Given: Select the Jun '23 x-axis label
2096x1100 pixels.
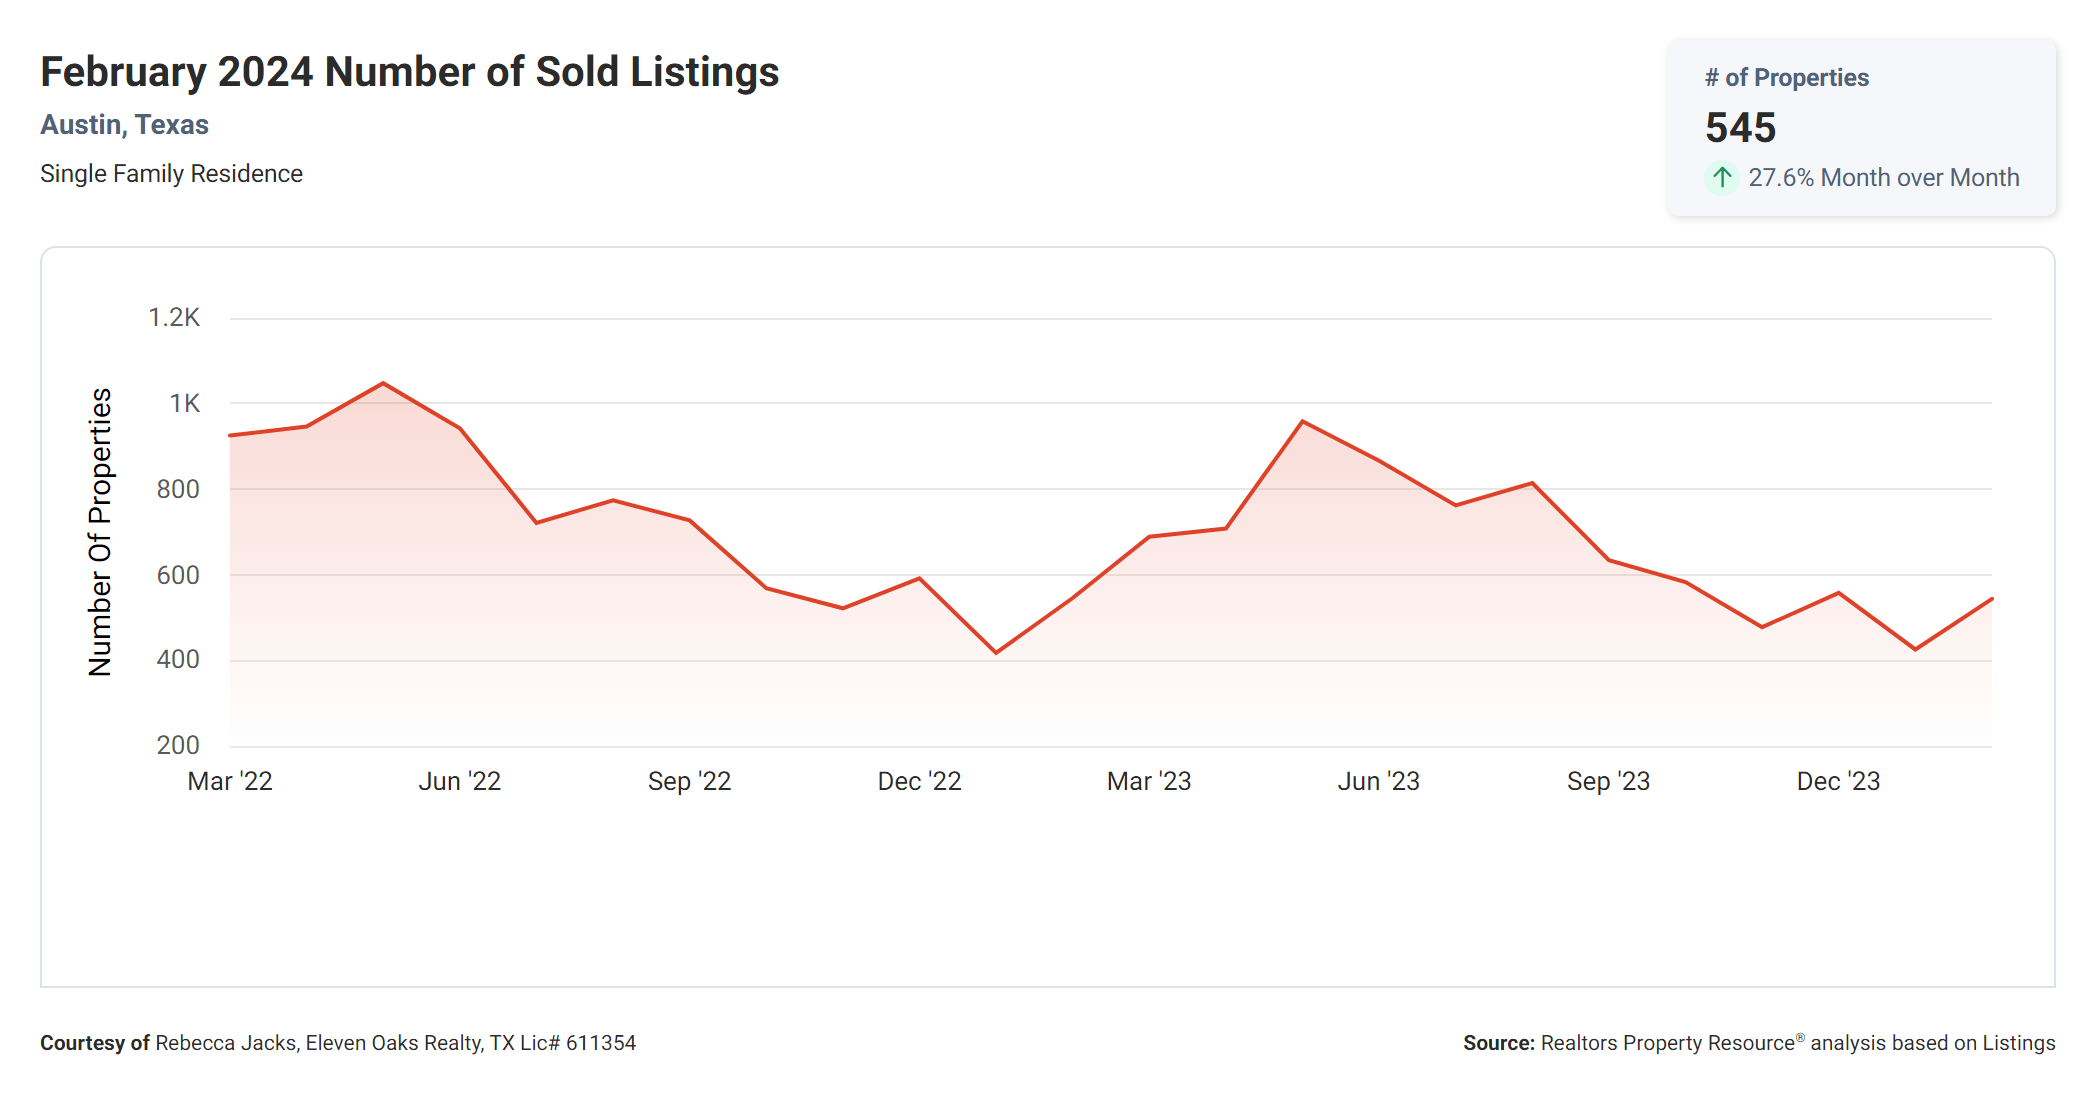Looking at the screenshot, I should tap(1378, 781).
